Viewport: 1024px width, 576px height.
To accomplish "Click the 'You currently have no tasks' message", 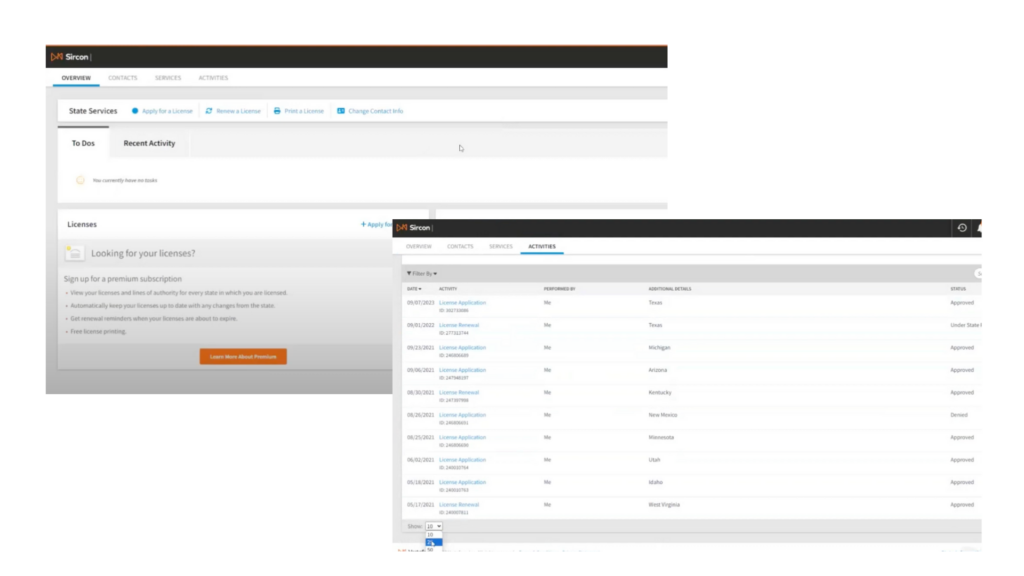I will click(125, 180).
